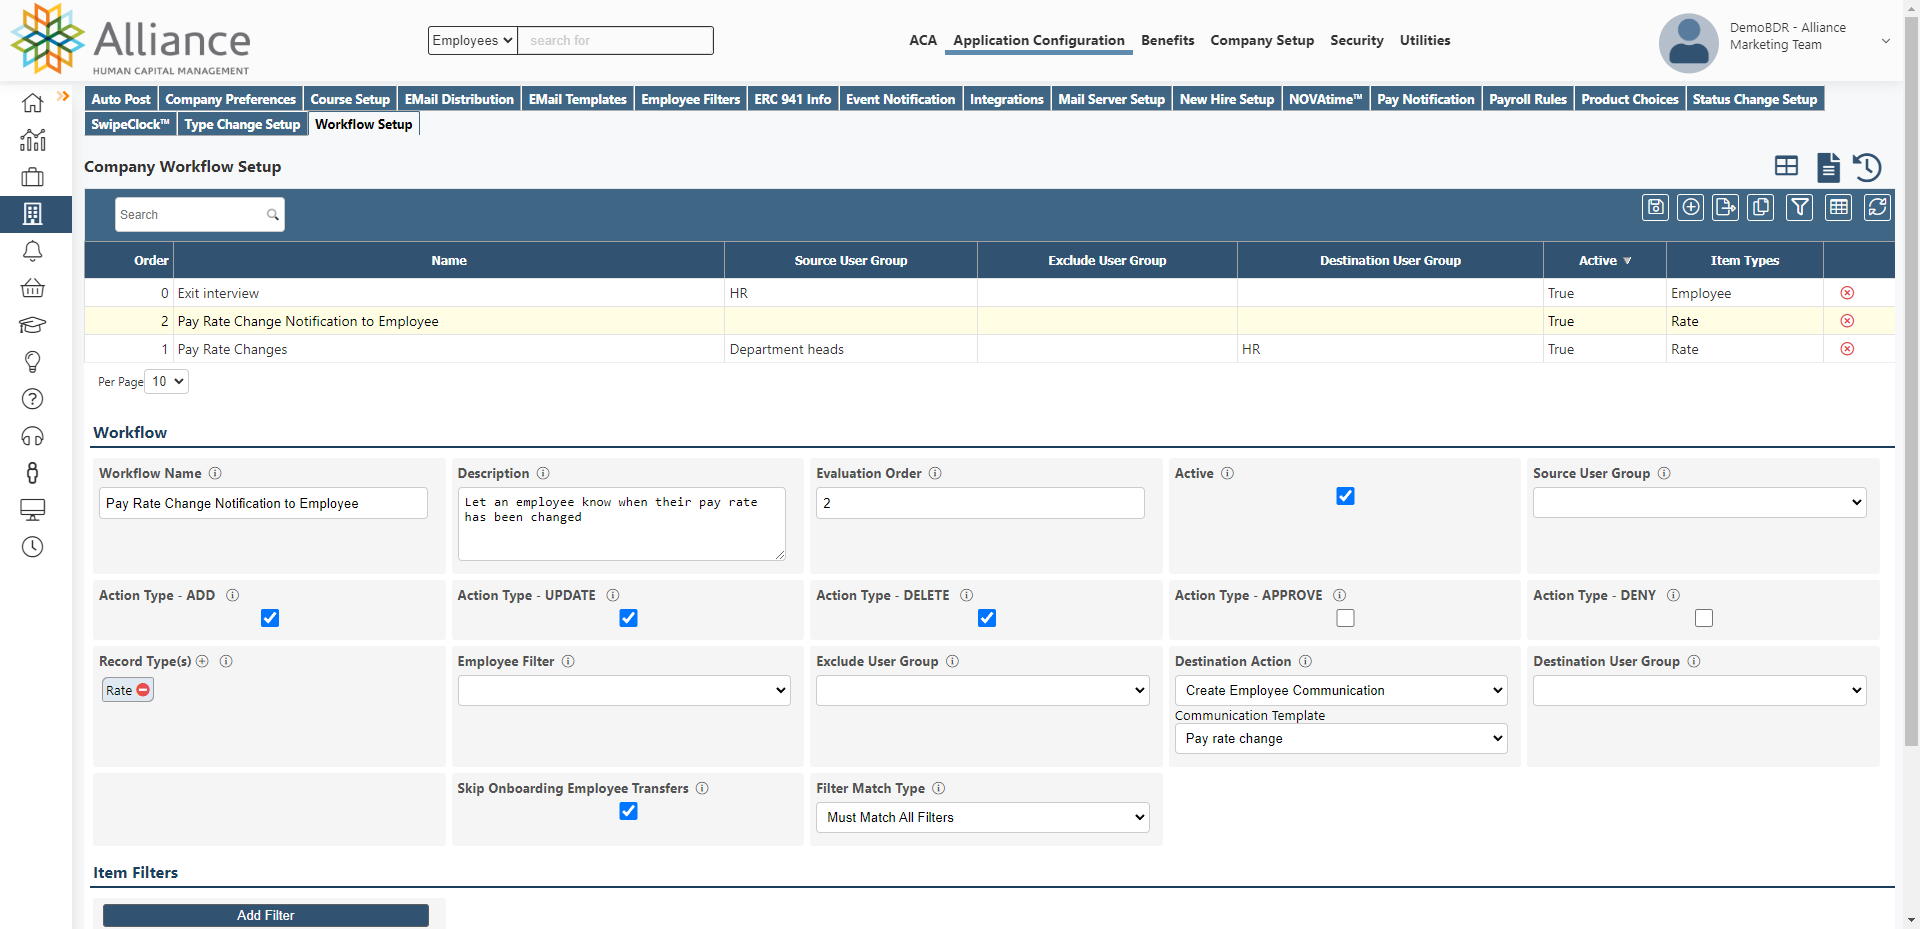Click the lightbulb ideas sidebar icon
Screen dimensions: 1920x929
click(x=33, y=362)
